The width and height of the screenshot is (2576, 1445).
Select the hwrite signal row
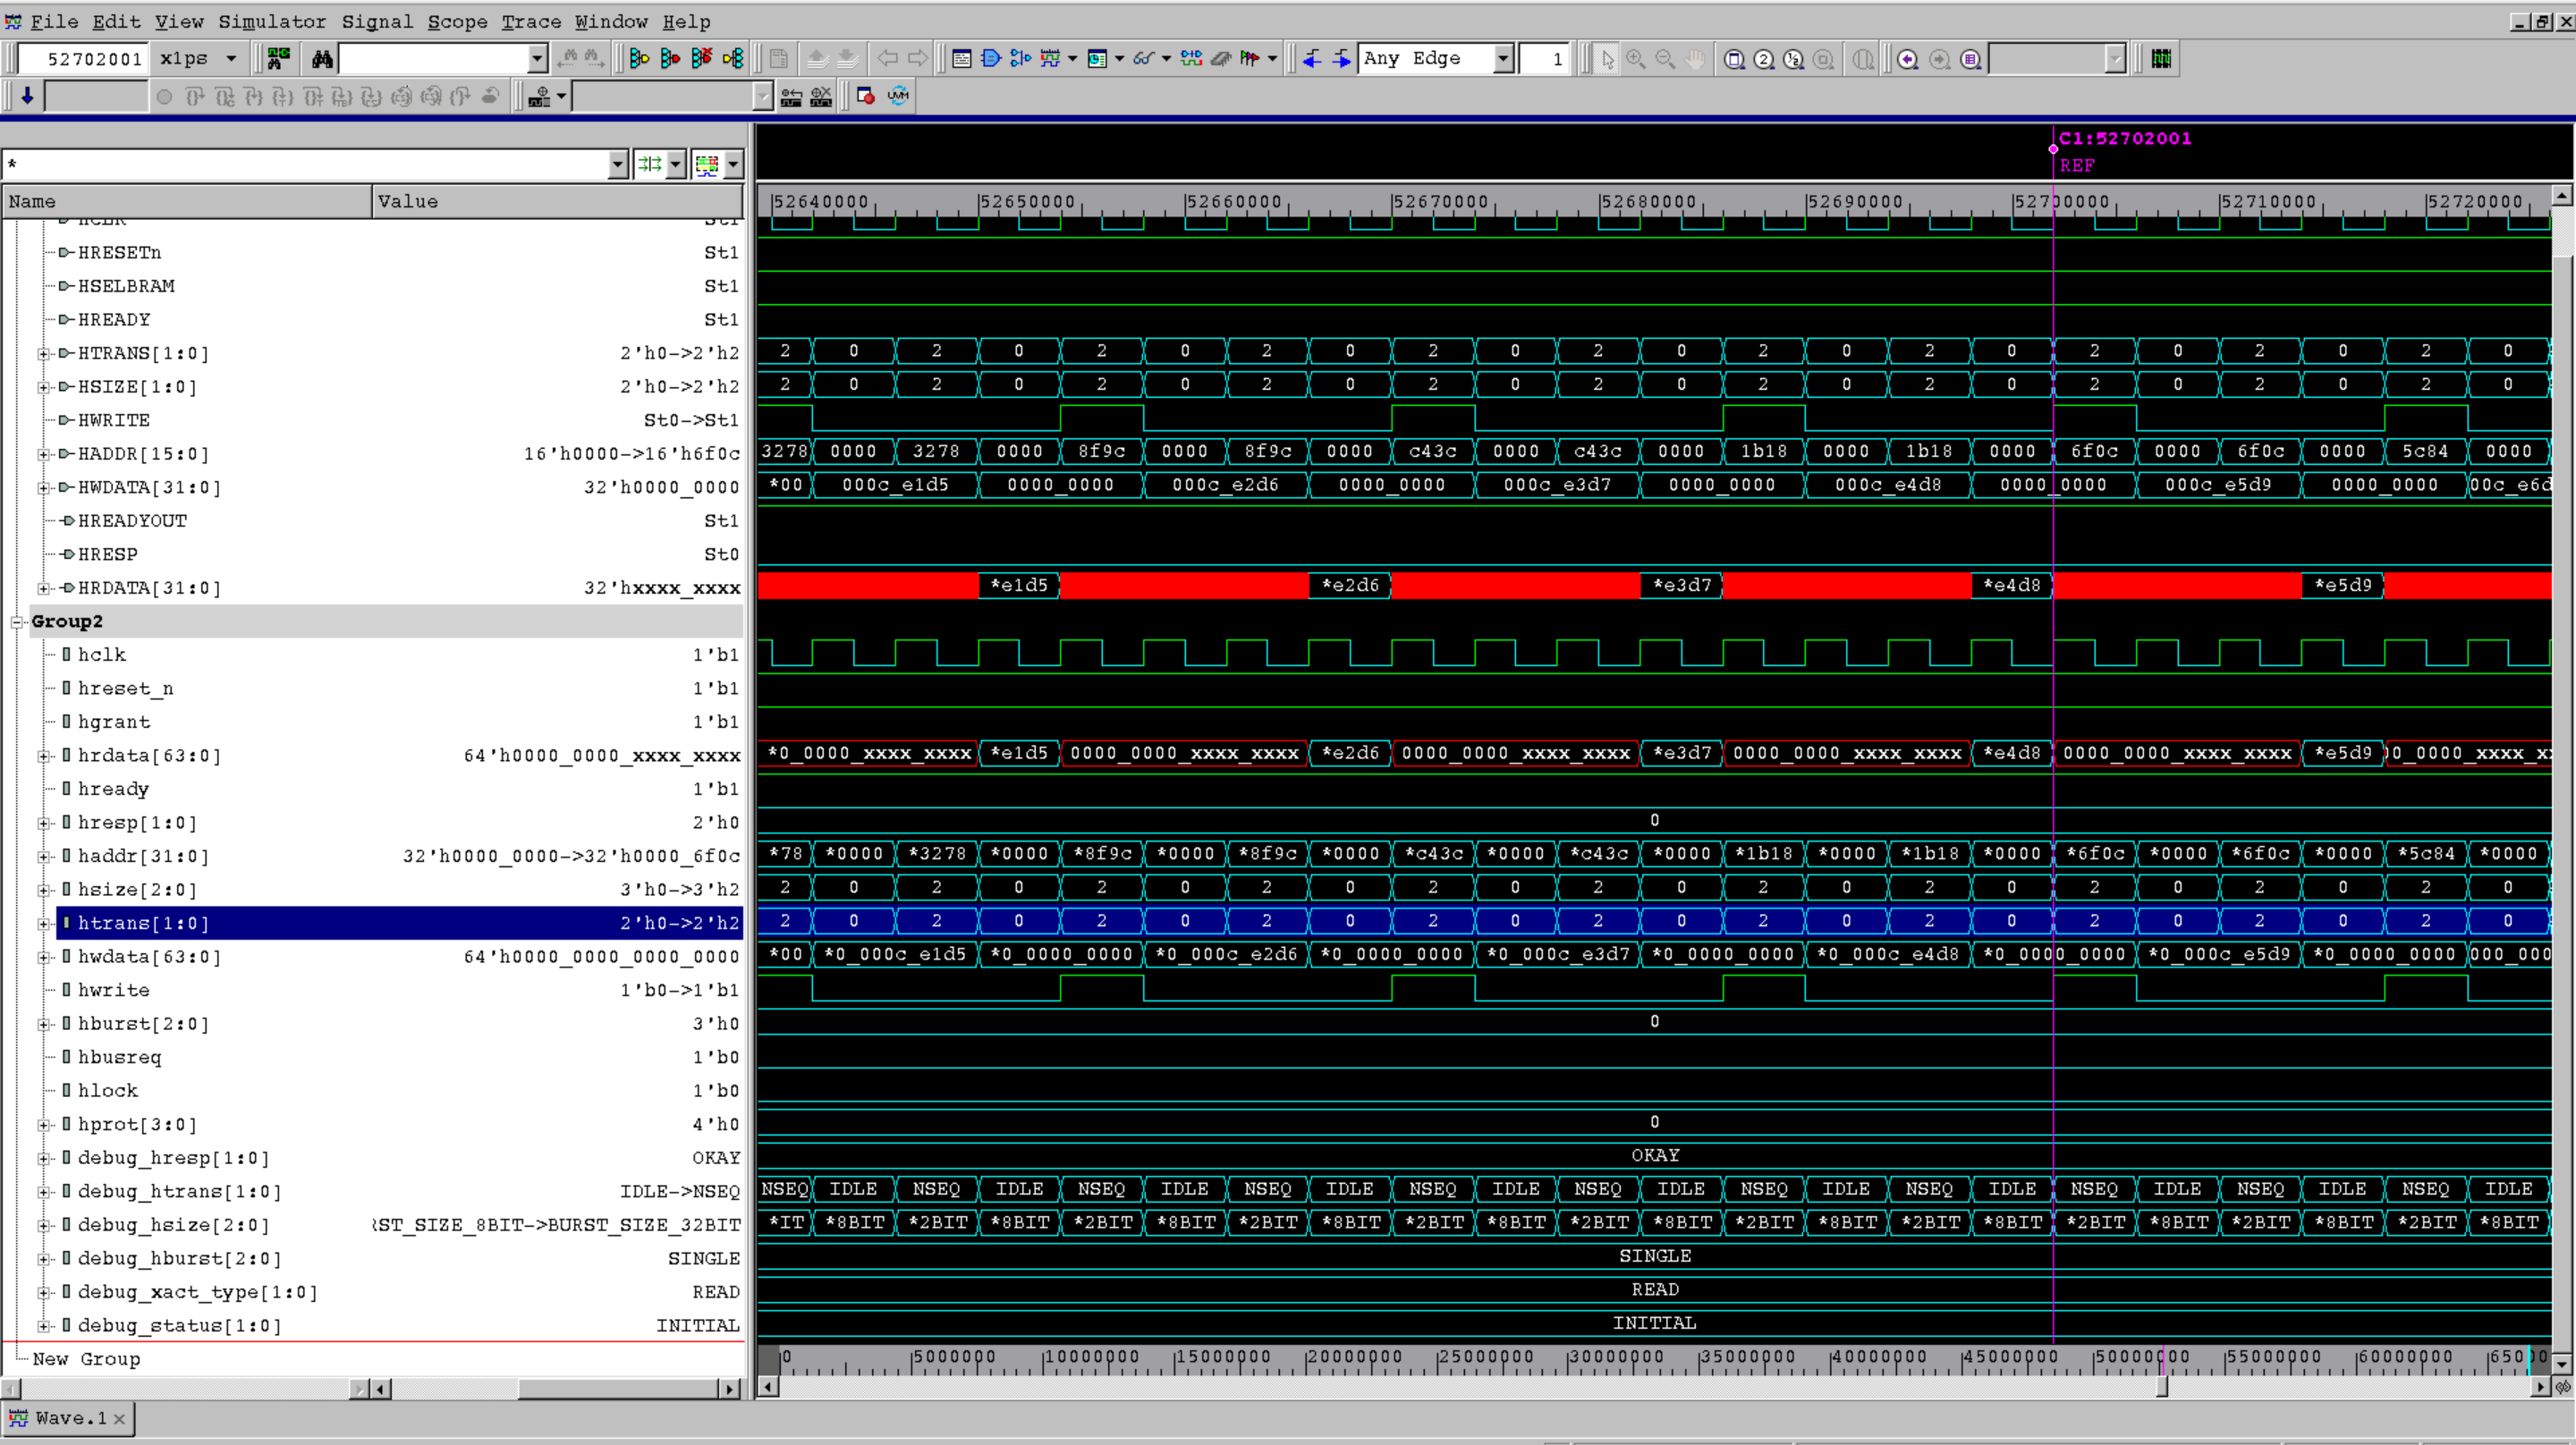click(x=114, y=990)
